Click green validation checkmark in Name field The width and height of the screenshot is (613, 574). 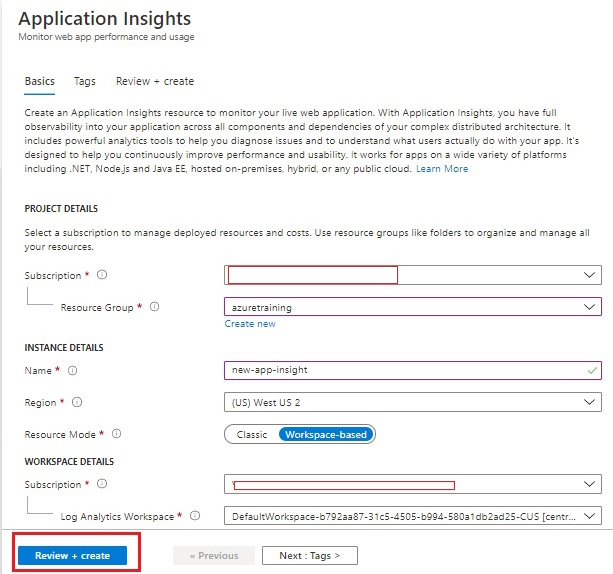pyautogui.click(x=592, y=370)
